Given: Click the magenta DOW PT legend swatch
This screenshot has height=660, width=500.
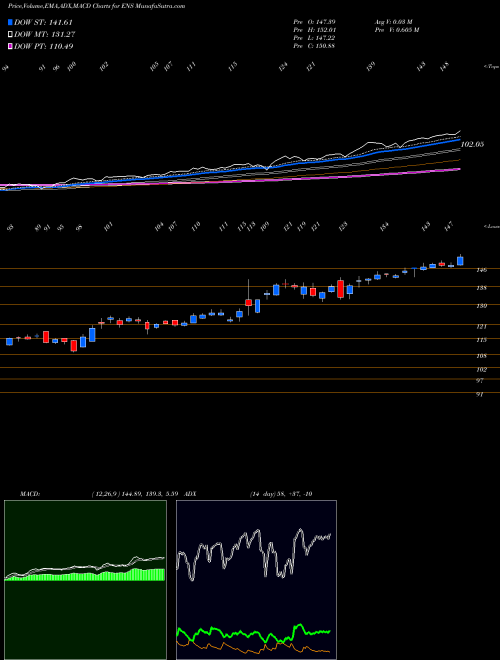Looking at the screenshot, I should [10, 46].
